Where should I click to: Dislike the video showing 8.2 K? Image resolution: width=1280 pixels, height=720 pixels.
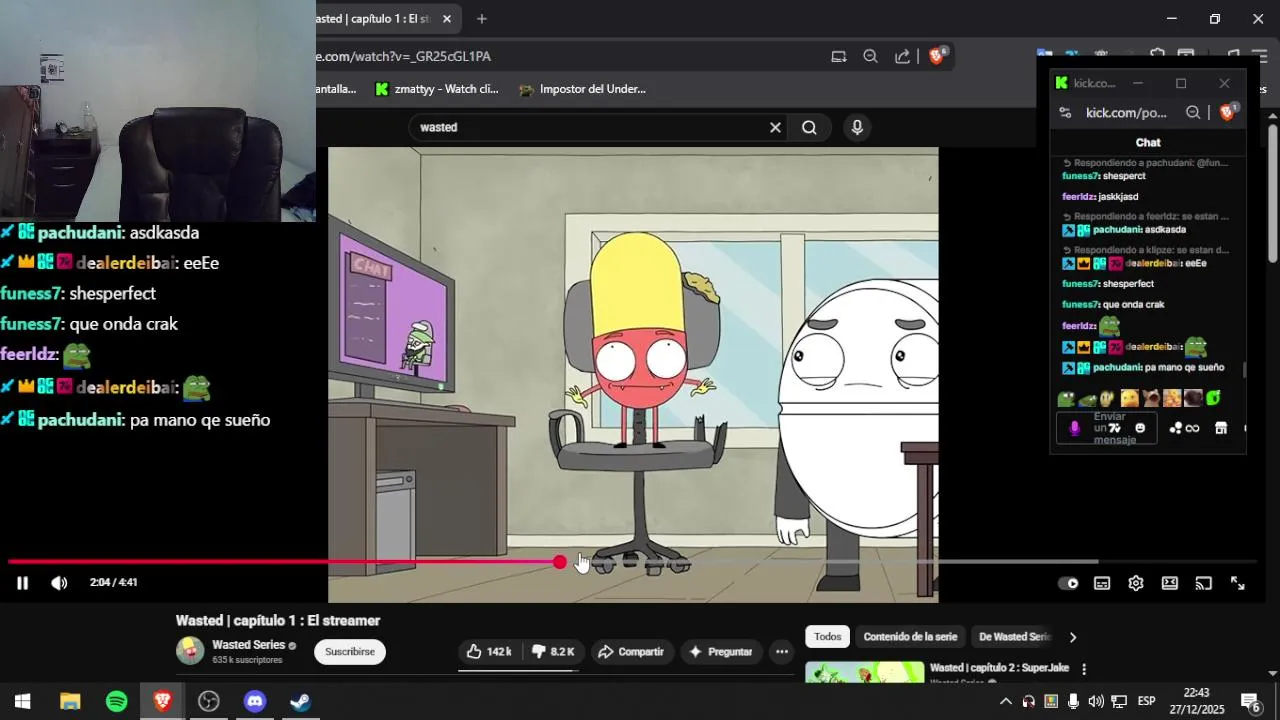coord(552,652)
